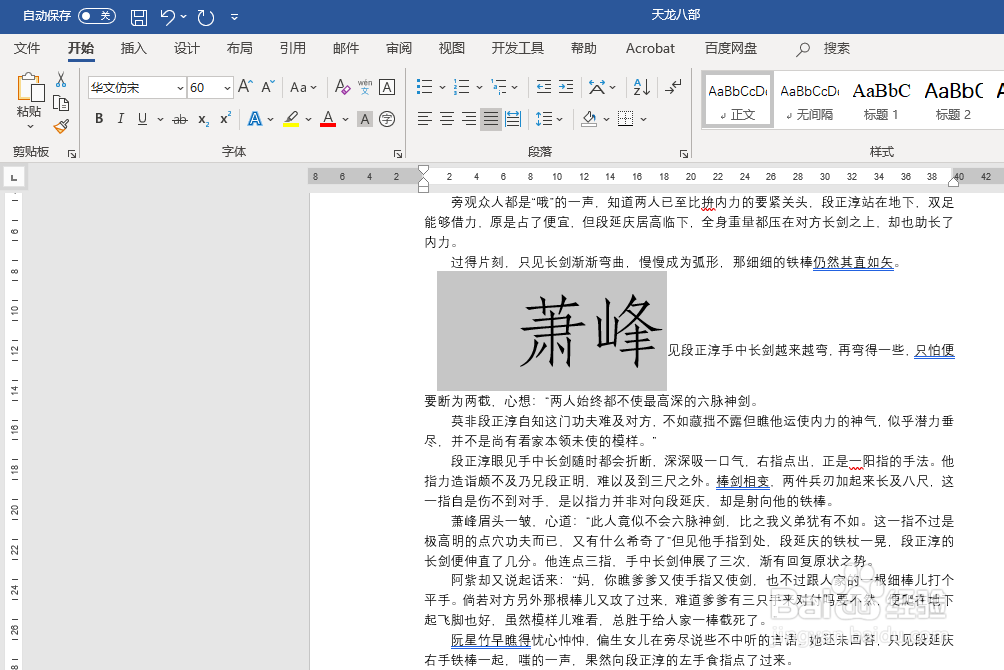Click the Save icon in the title bar
The image size is (1004, 670).
tap(139, 17)
